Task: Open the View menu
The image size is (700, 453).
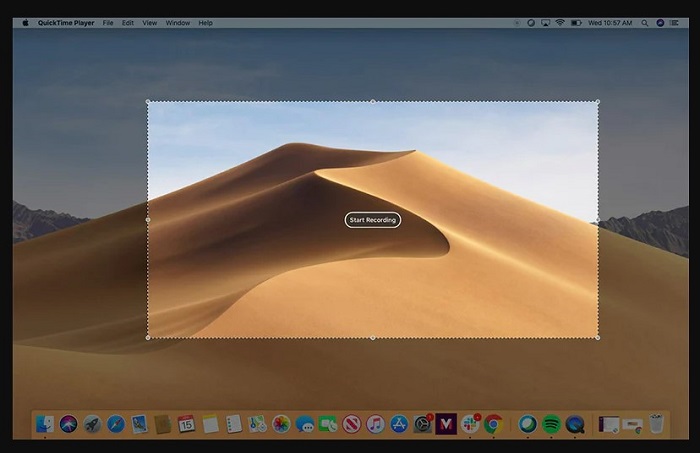Action: click(150, 23)
